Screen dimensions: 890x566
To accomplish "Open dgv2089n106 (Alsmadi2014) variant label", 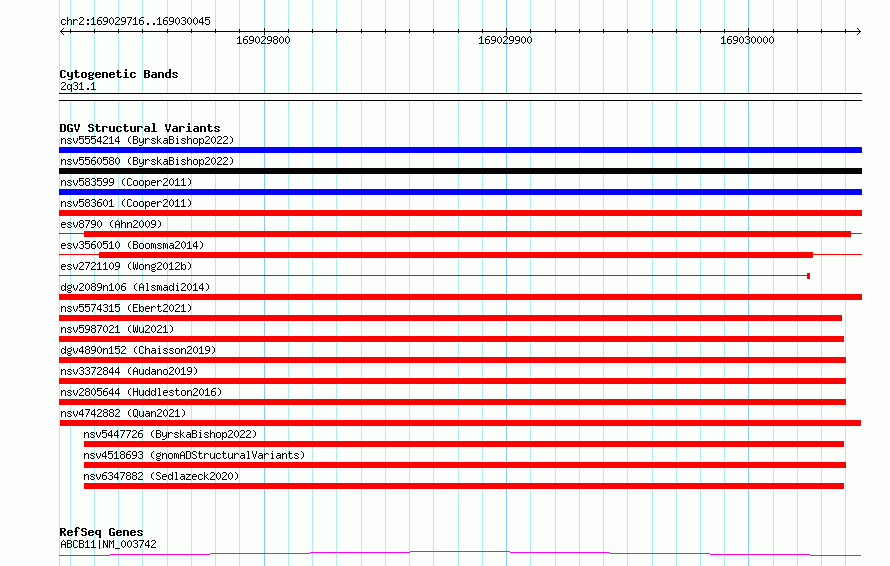I will 135,287.
